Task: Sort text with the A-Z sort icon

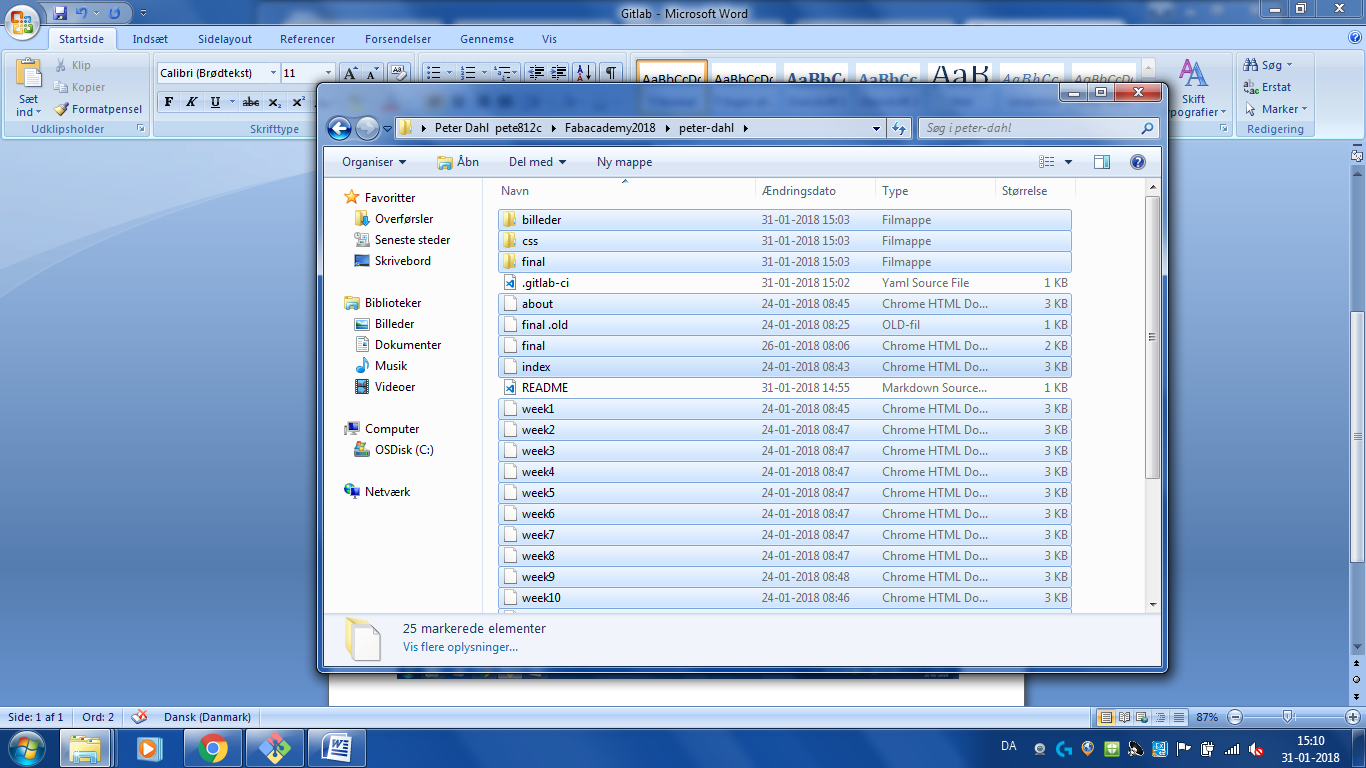Action: [x=584, y=73]
